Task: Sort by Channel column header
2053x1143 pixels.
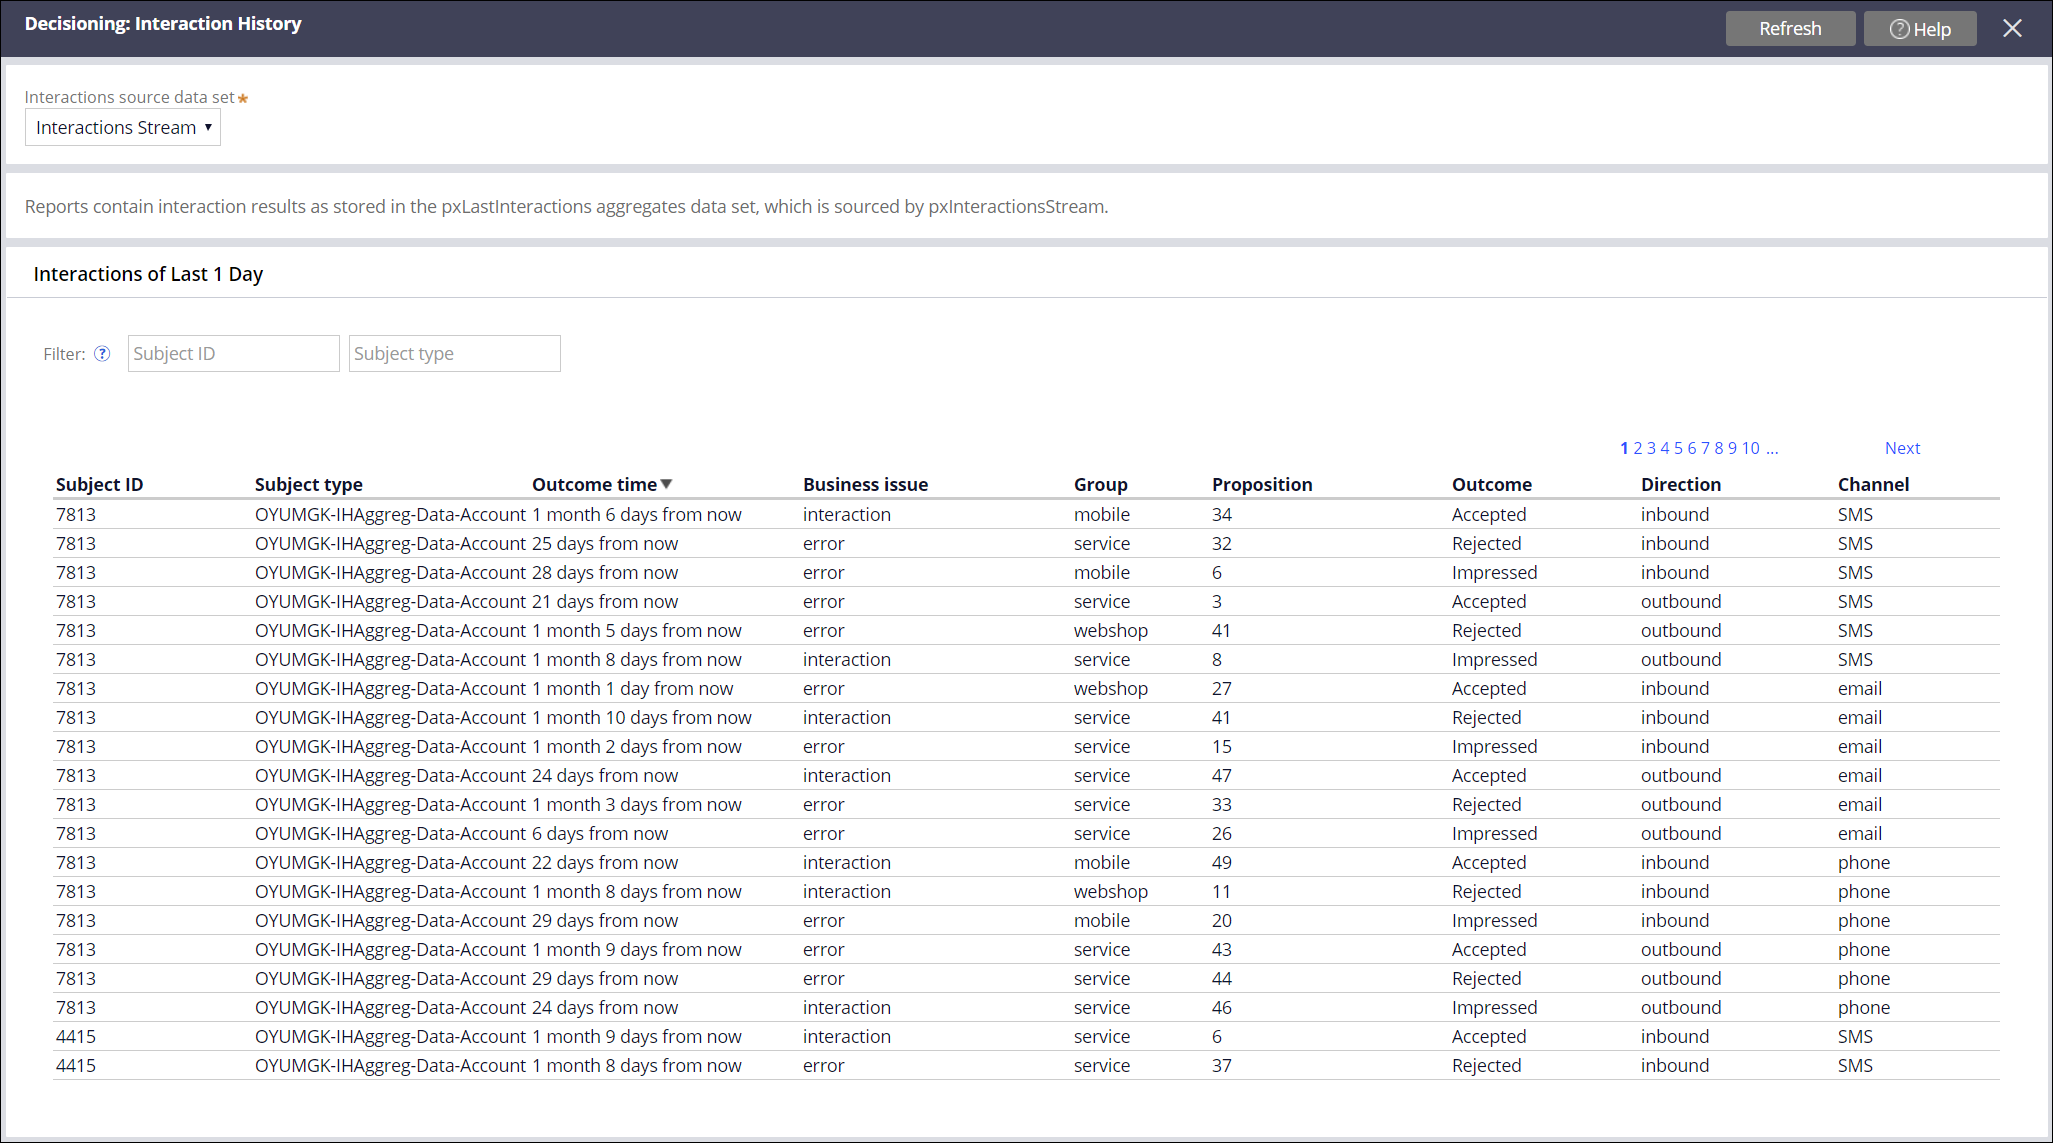Action: pos(1872,485)
